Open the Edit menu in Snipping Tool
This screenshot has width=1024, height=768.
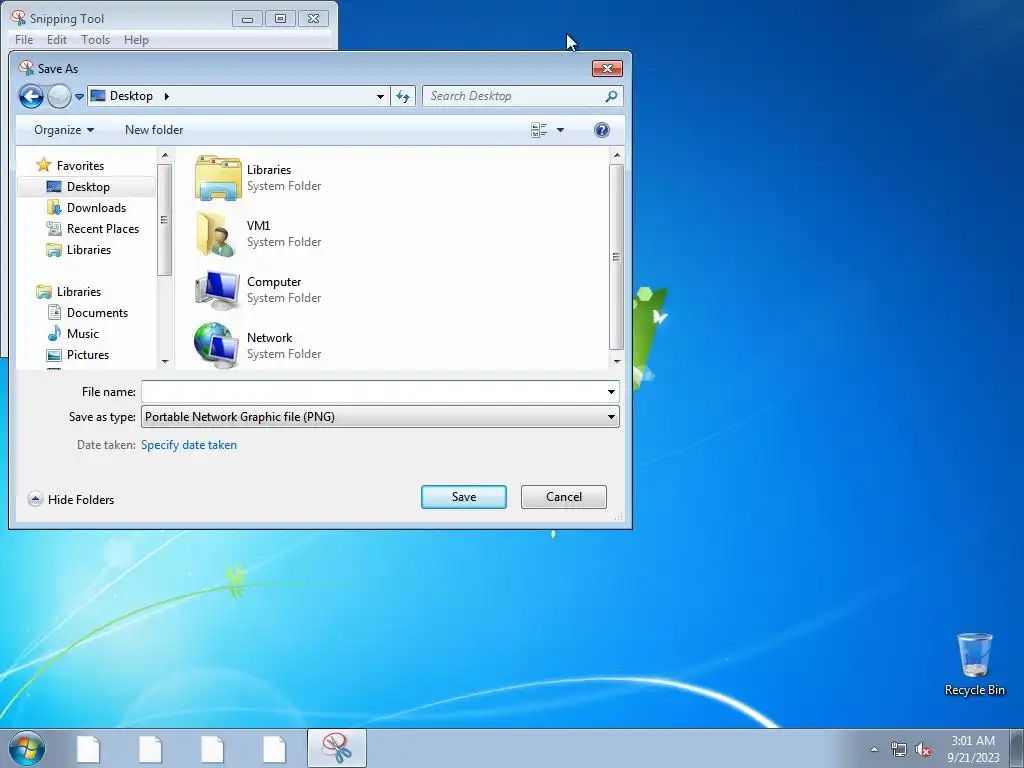point(57,40)
